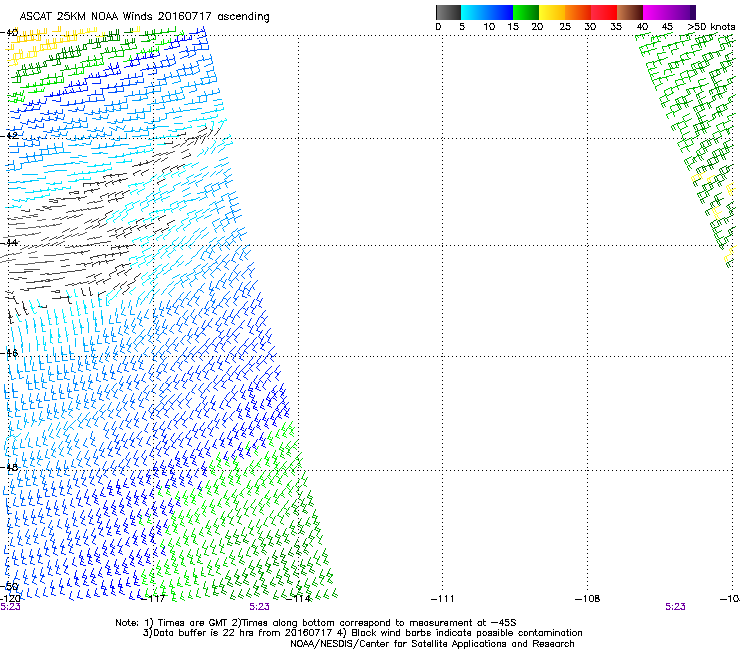This screenshot has height=650, width=740.
Task: Click the '-48' latitude axis label
Action: (9, 467)
